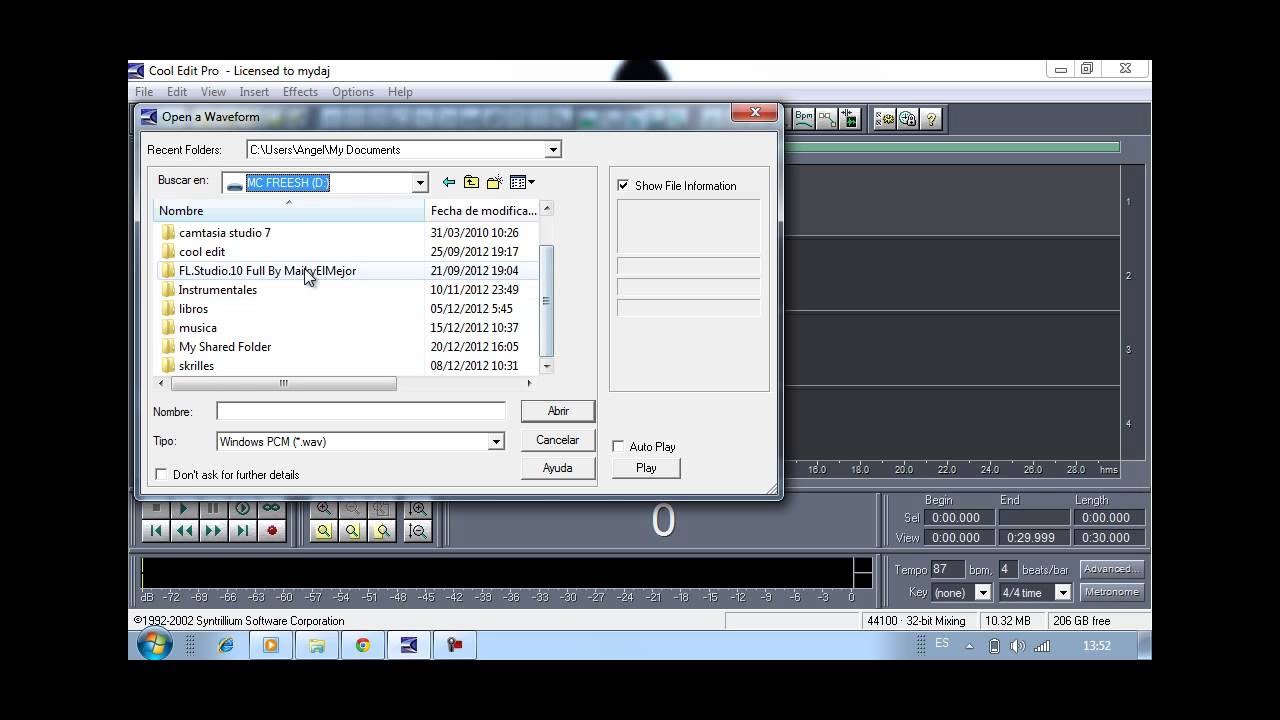Sort by the Nombre column header
The image size is (1280, 720).
click(289, 211)
